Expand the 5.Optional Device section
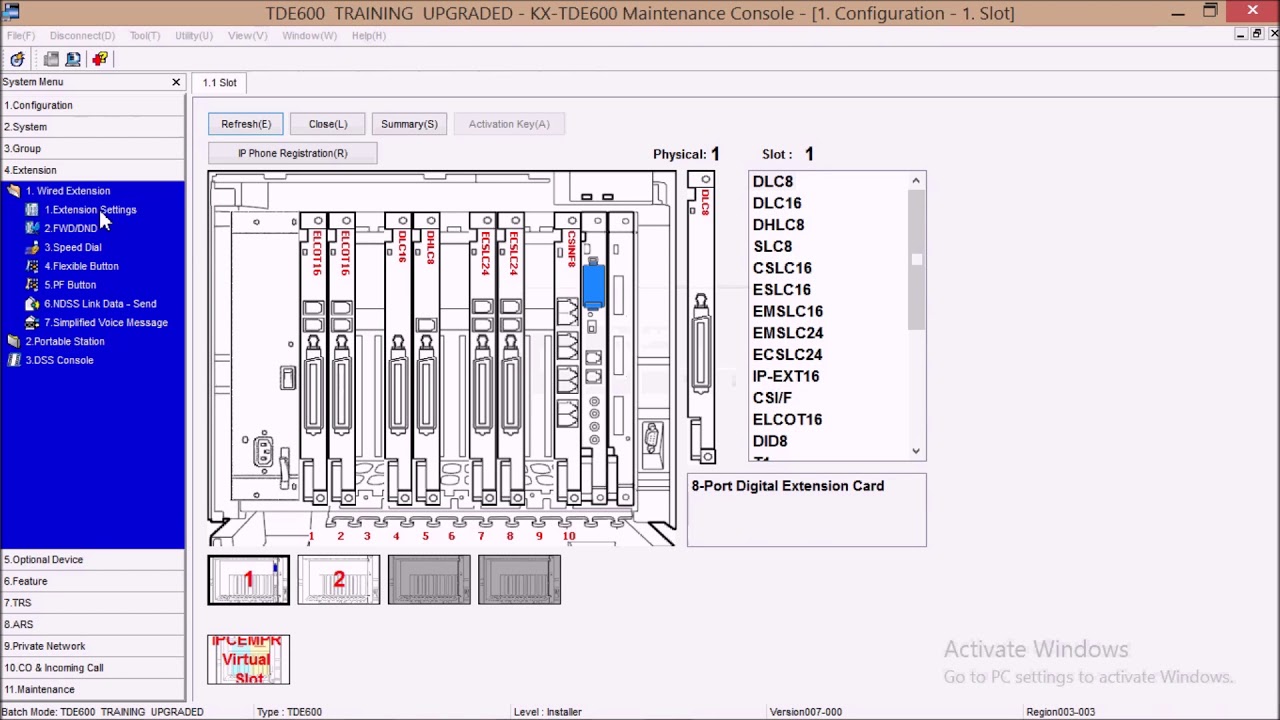Viewport: 1280px width, 720px height. [92, 560]
